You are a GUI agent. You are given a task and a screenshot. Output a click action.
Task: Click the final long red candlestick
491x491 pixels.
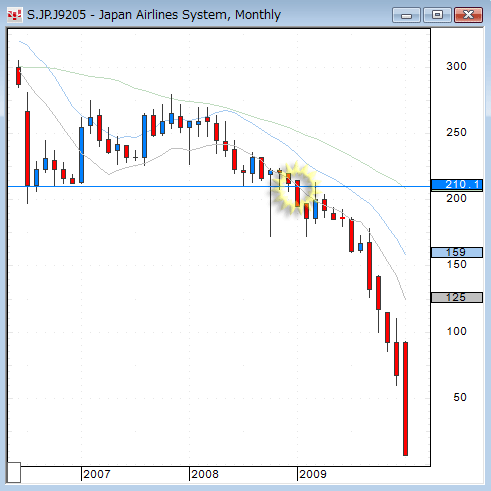(405, 399)
